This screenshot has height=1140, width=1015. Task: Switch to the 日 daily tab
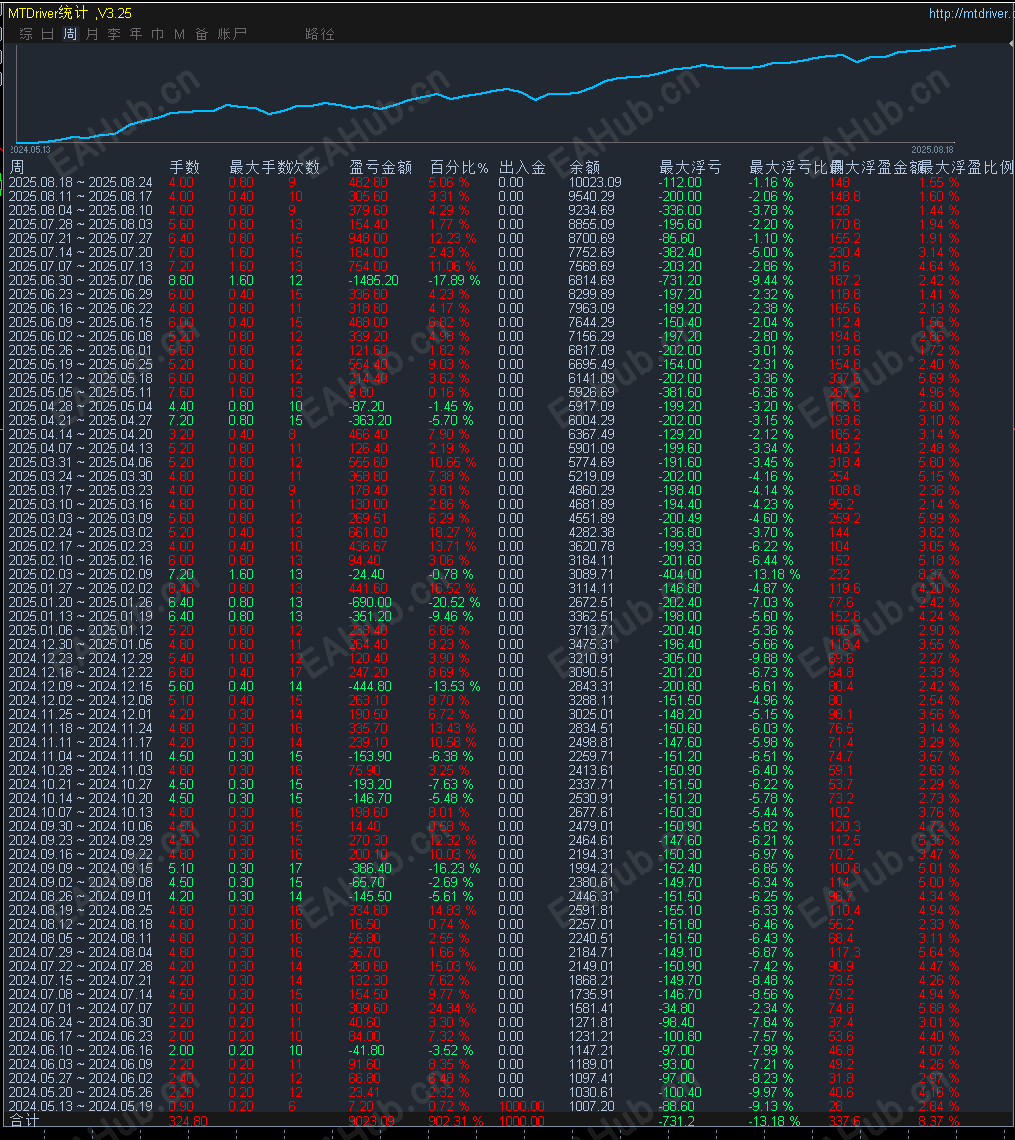(48, 33)
